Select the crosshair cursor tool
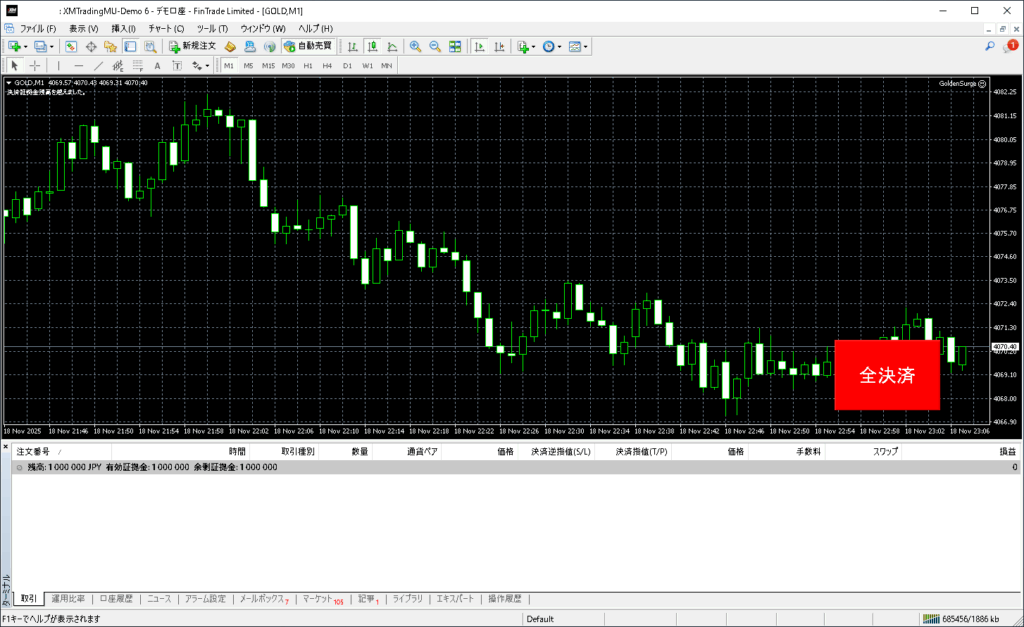 (x=34, y=66)
